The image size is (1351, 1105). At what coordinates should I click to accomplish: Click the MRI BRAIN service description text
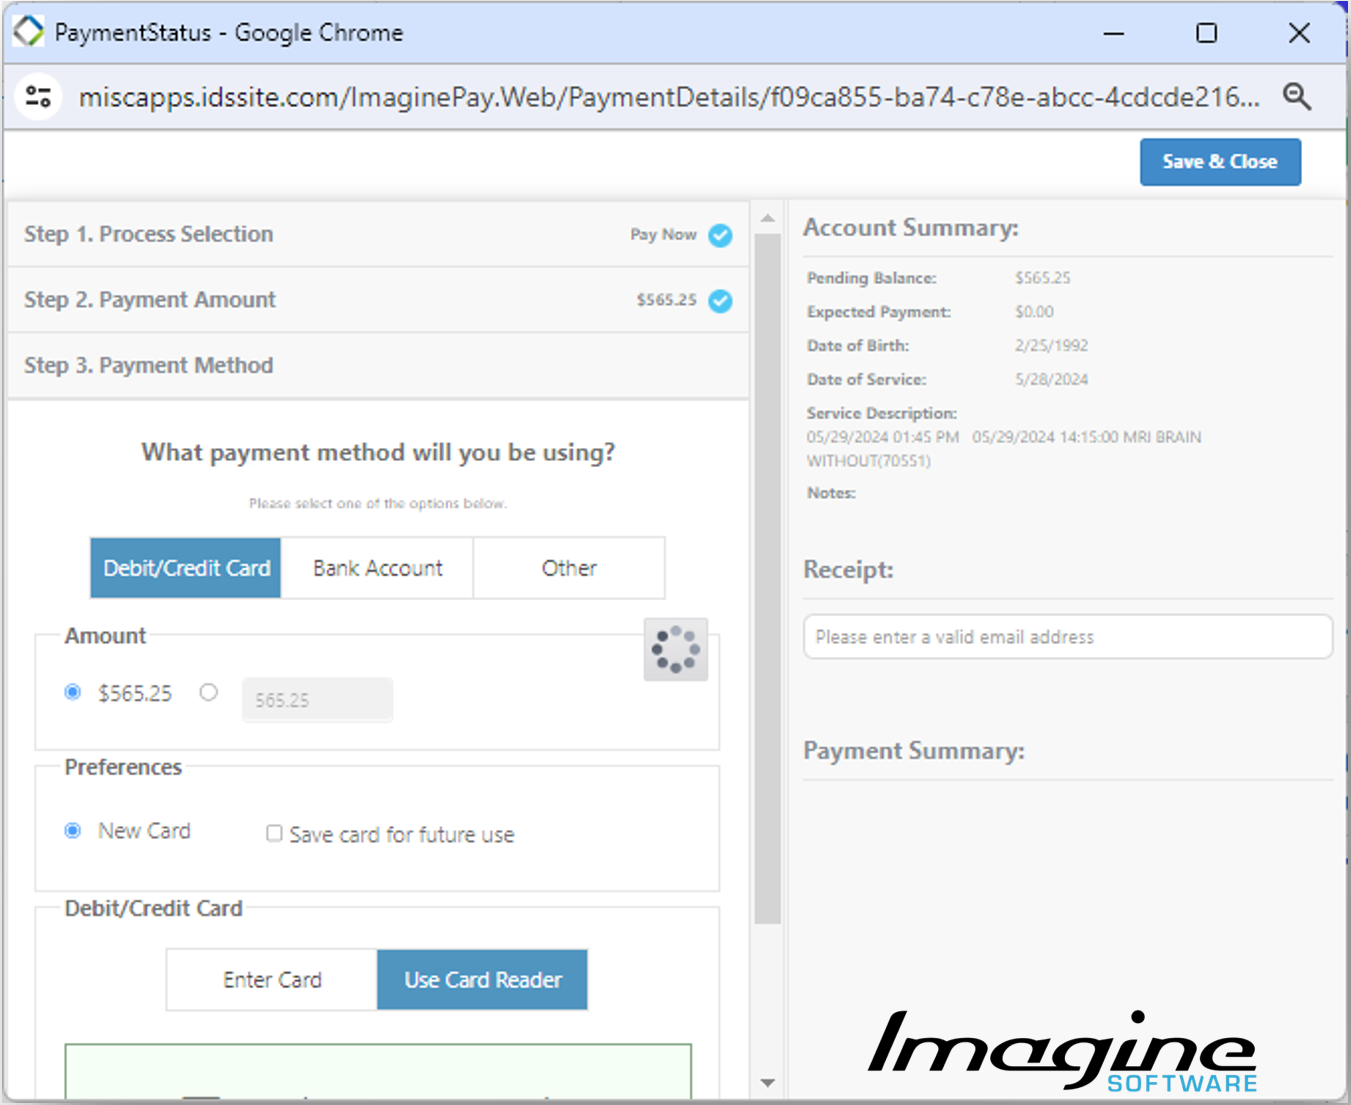[x=1004, y=449]
